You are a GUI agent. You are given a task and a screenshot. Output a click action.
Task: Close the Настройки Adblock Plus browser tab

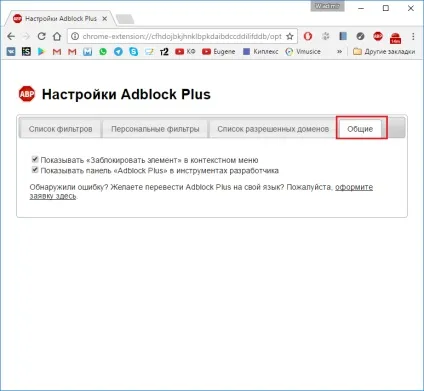(105, 19)
